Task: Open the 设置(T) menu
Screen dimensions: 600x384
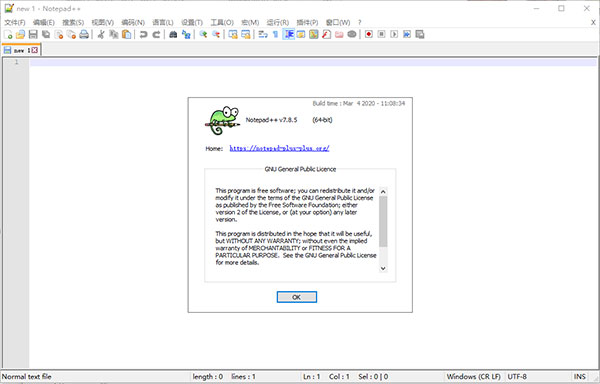Action: (x=192, y=23)
